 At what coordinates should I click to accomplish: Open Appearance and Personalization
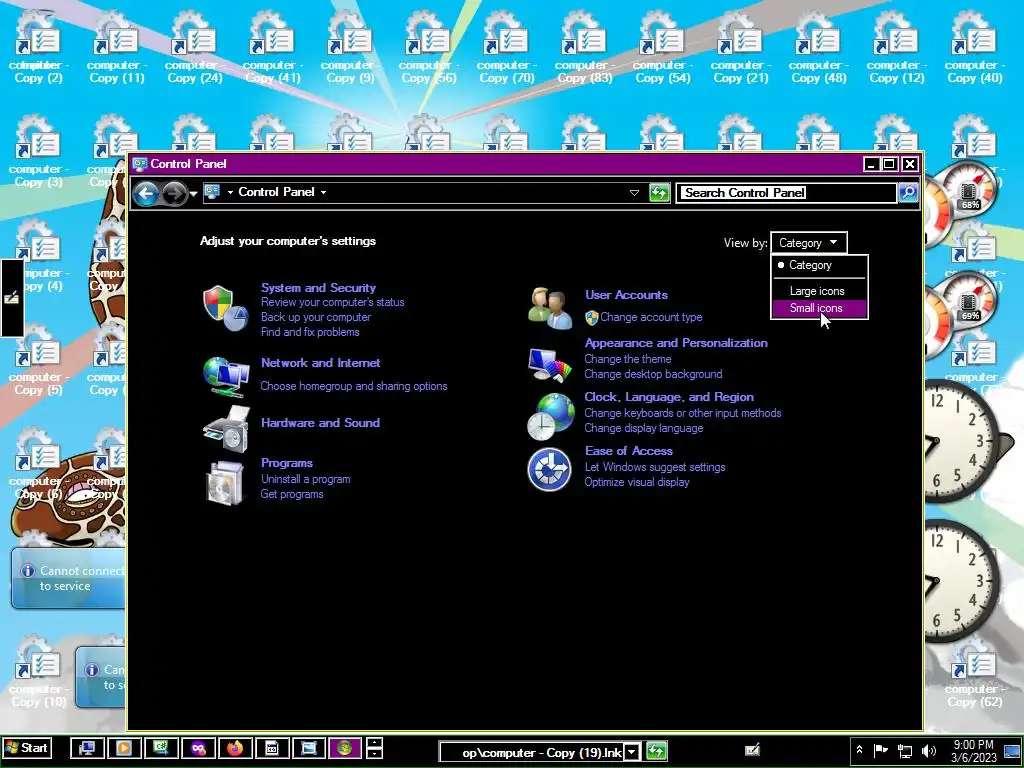pos(676,343)
